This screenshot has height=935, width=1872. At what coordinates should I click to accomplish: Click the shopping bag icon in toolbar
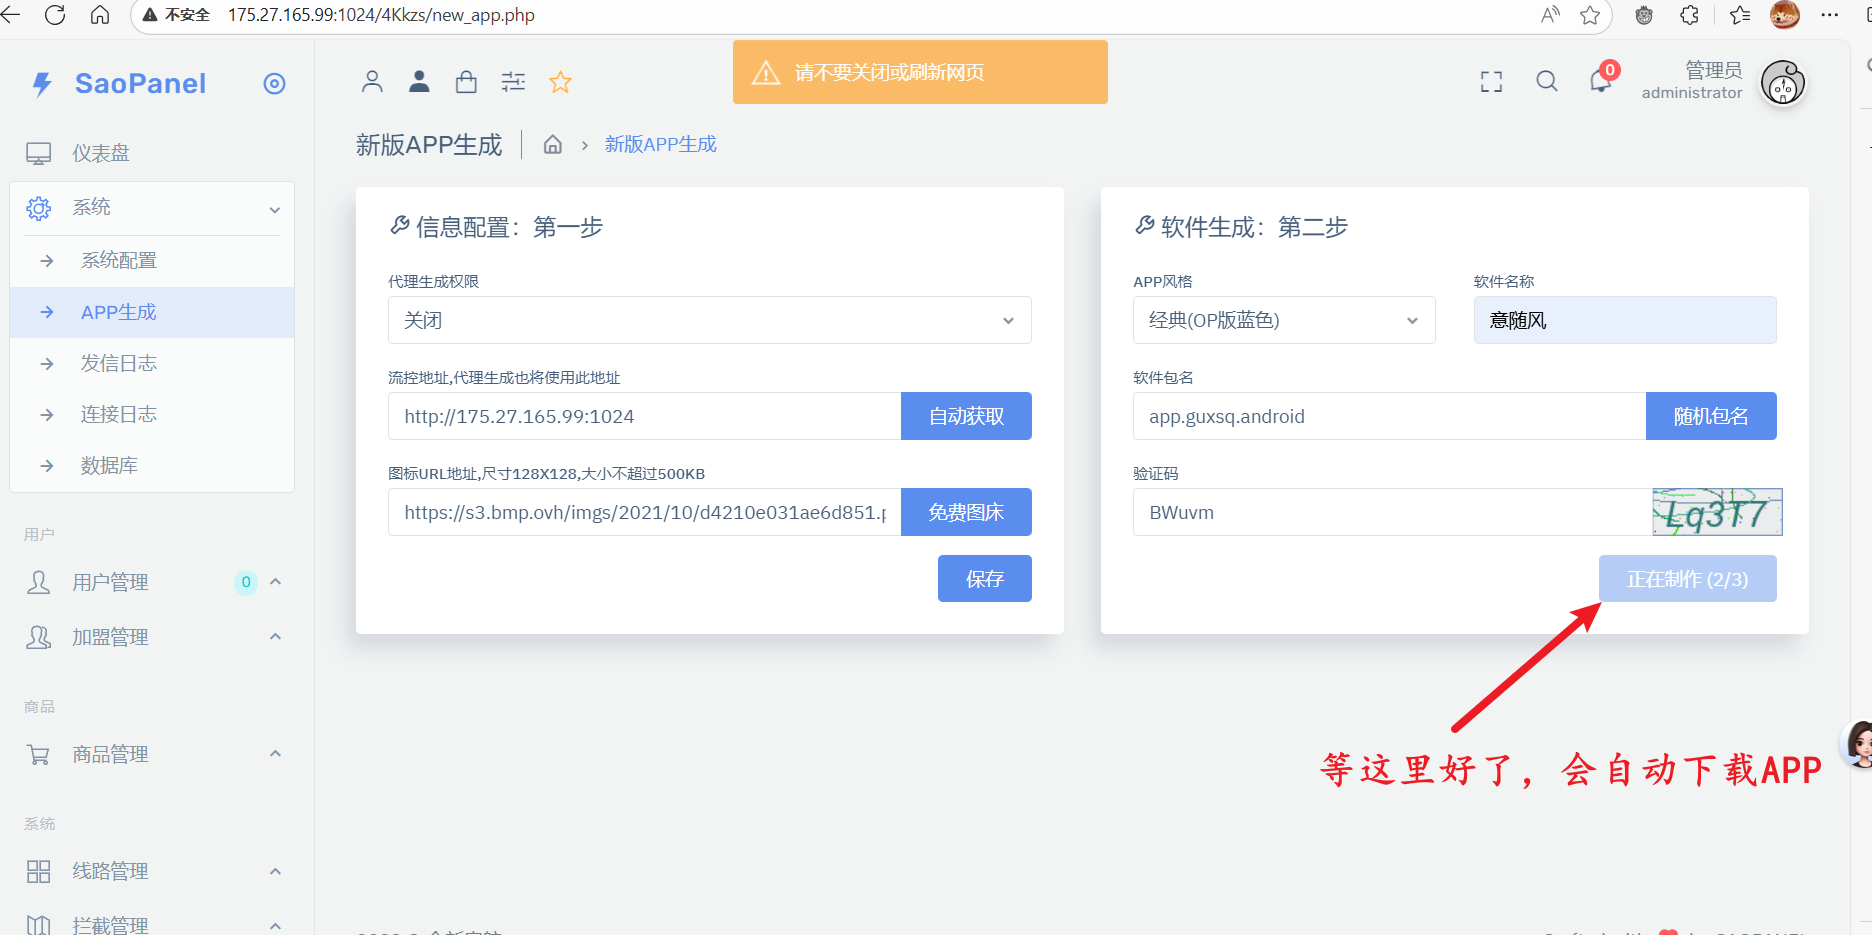466,82
